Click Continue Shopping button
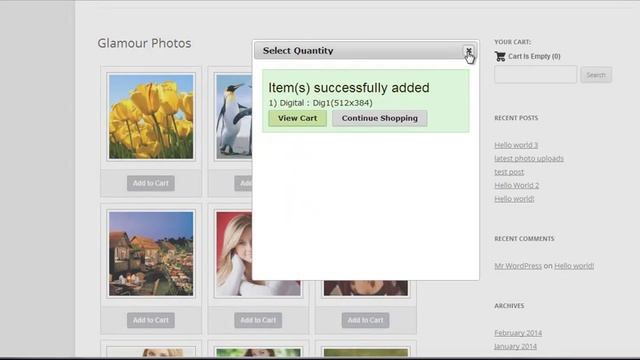The image size is (640, 360). pyautogui.click(x=380, y=118)
